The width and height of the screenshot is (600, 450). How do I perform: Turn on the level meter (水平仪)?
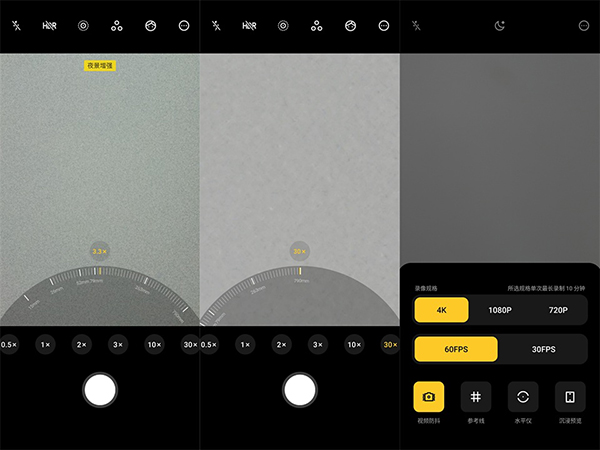(523, 397)
